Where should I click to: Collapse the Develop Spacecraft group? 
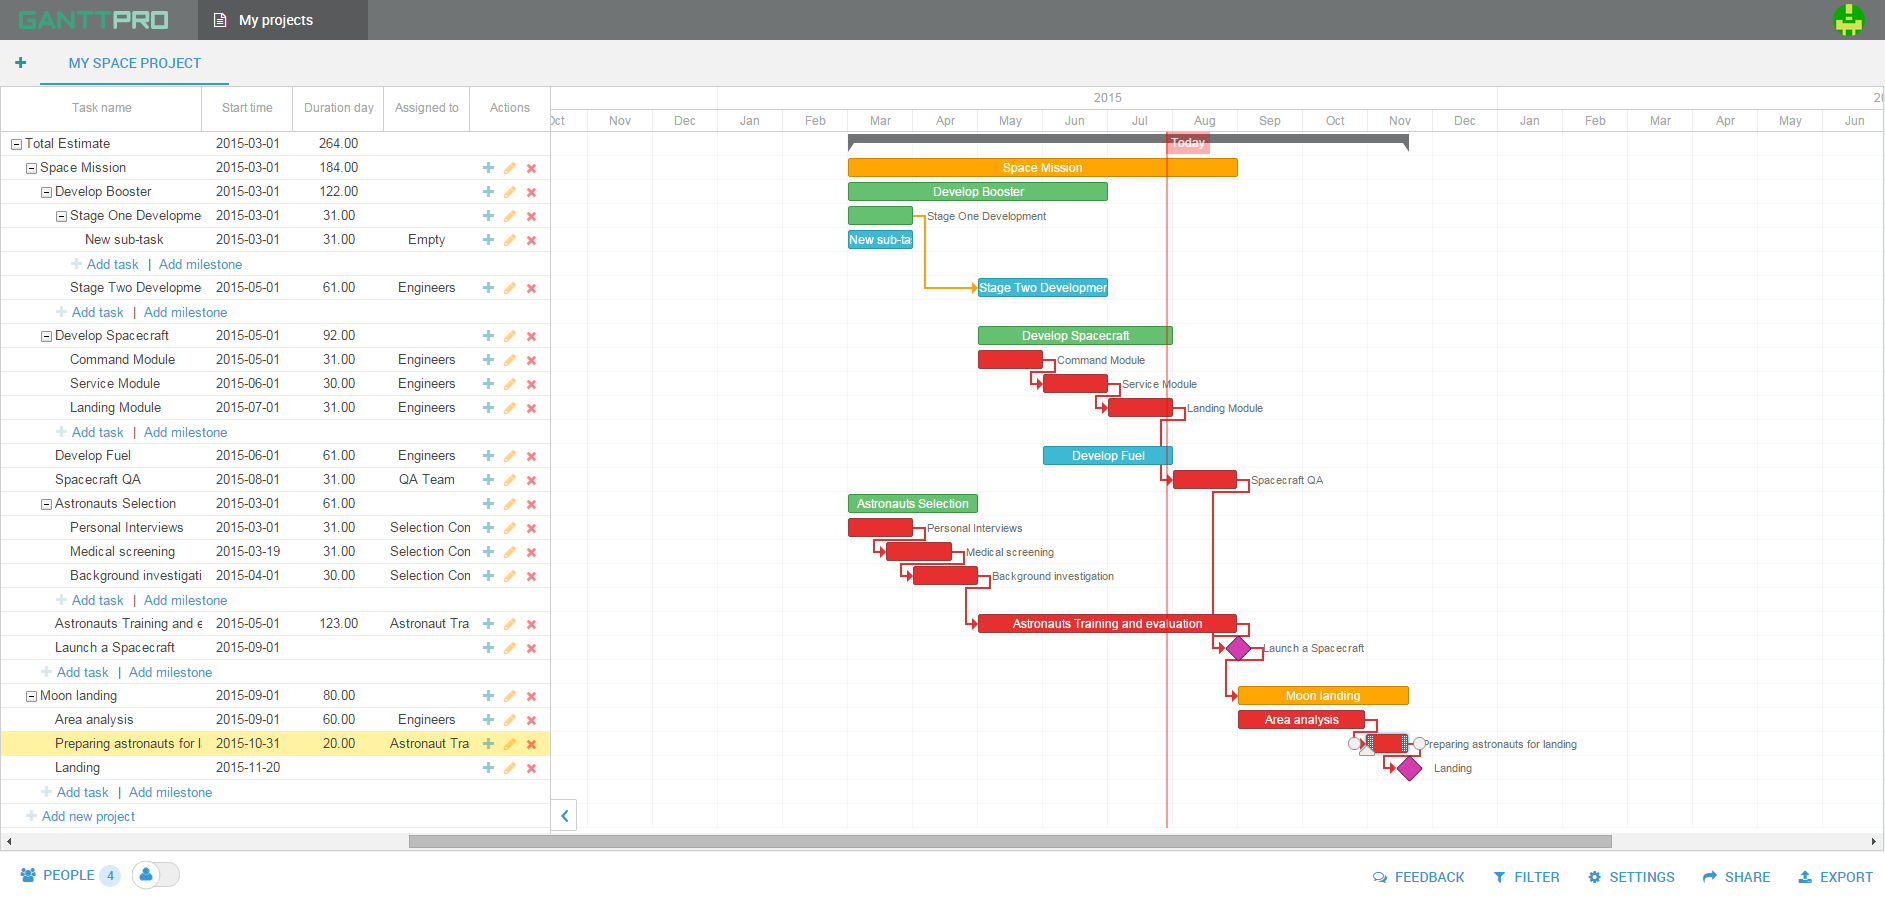coord(46,337)
